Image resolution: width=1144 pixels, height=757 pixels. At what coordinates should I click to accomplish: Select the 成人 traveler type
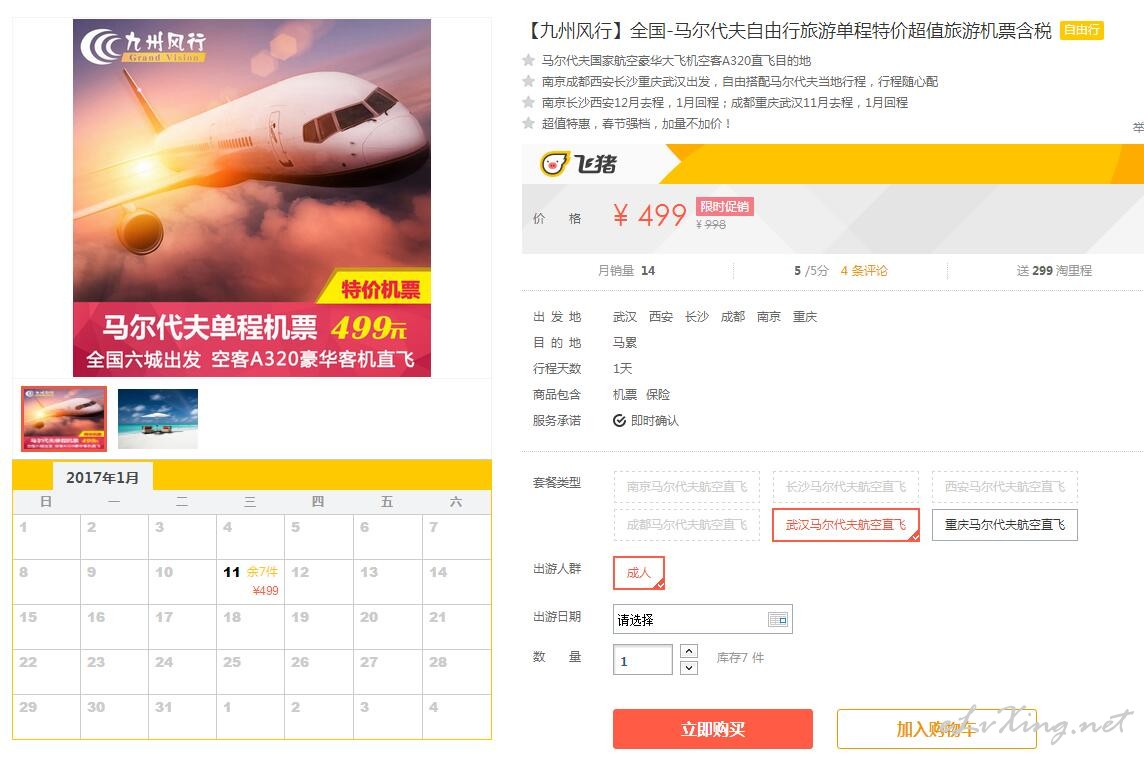click(x=638, y=572)
